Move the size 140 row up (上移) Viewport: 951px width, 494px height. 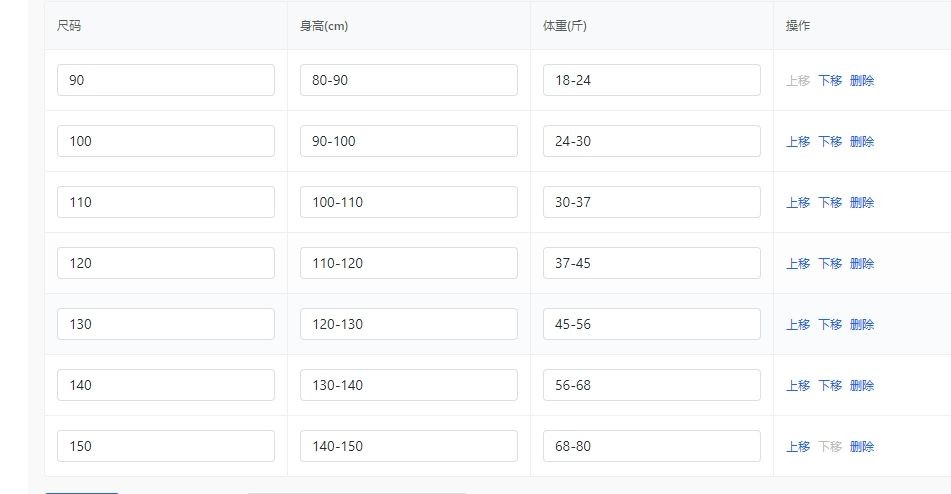coord(798,386)
